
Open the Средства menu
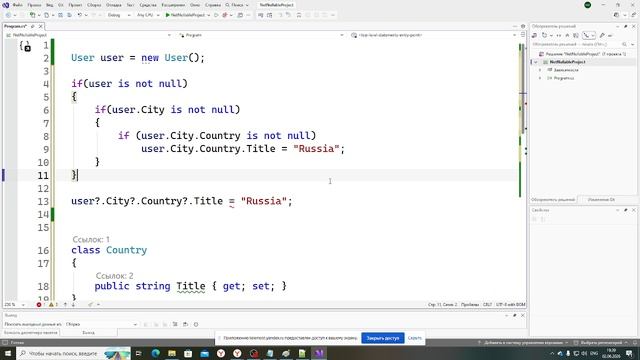pyautogui.click(x=148, y=5)
